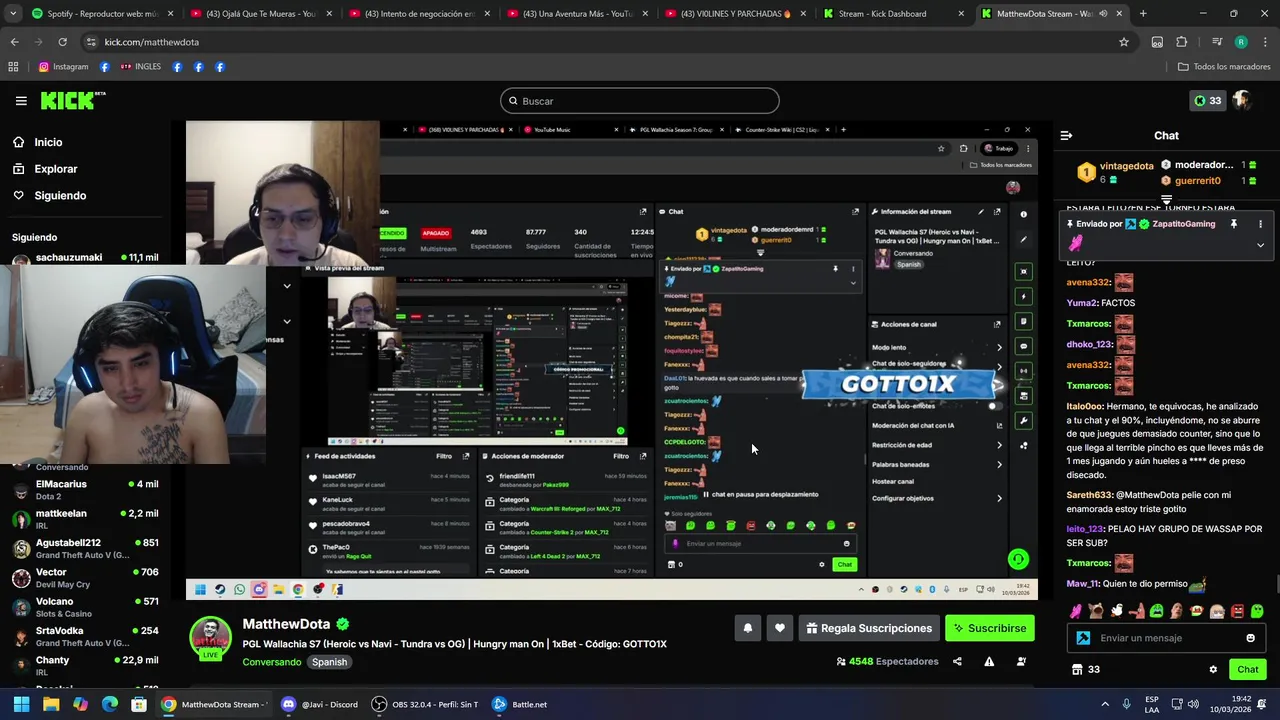
Task: Open emoji picker in chat input
Action: tap(1250, 638)
